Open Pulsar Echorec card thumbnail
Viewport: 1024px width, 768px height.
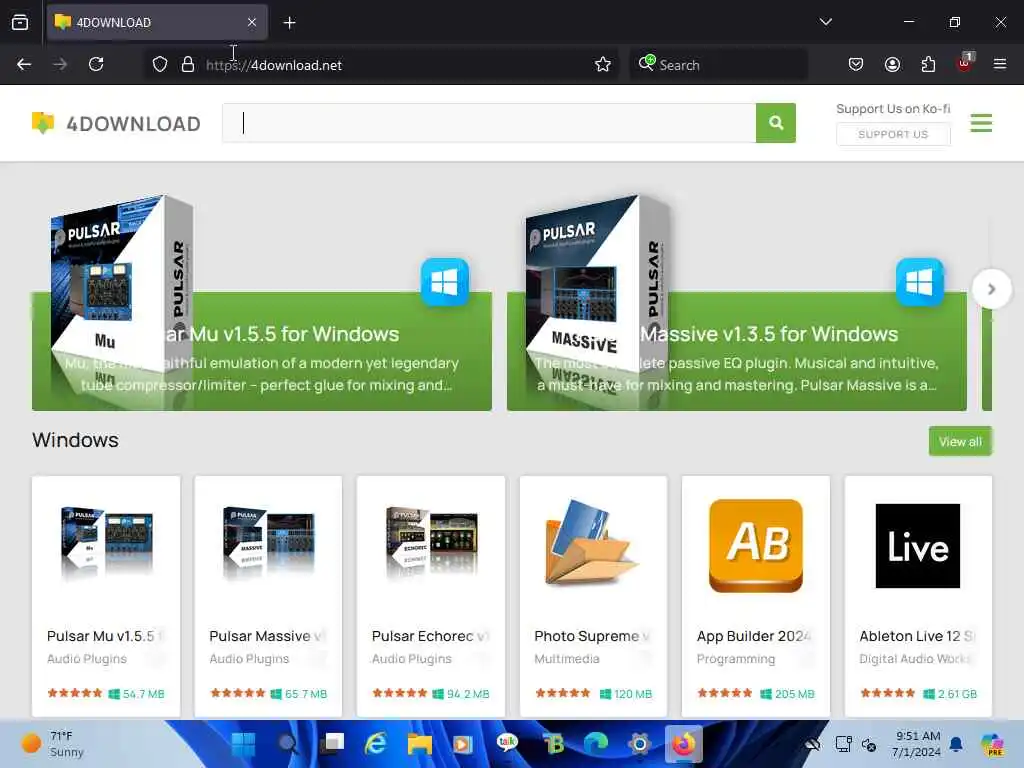431,543
